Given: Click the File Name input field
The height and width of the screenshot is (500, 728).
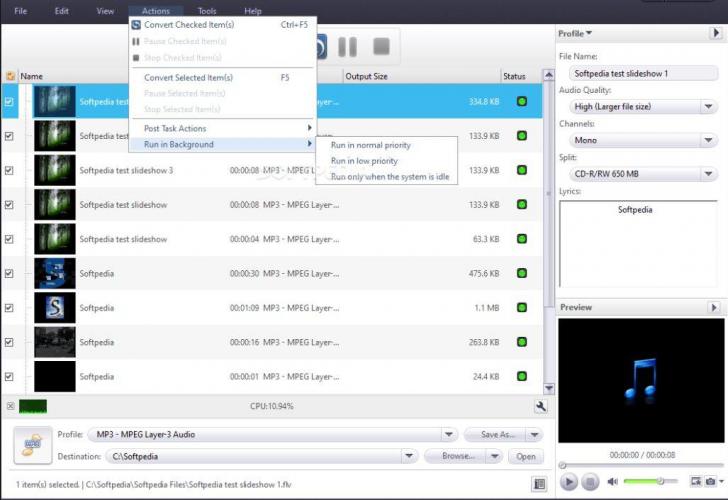Looking at the screenshot, I should [643, 73].
